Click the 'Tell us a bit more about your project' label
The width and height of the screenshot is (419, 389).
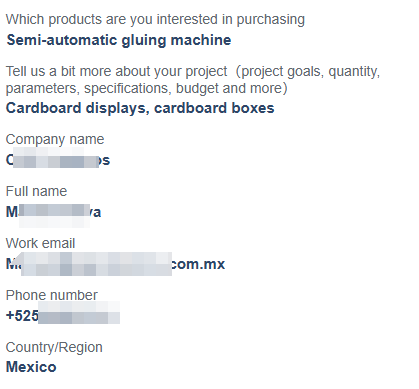[116, 71]
